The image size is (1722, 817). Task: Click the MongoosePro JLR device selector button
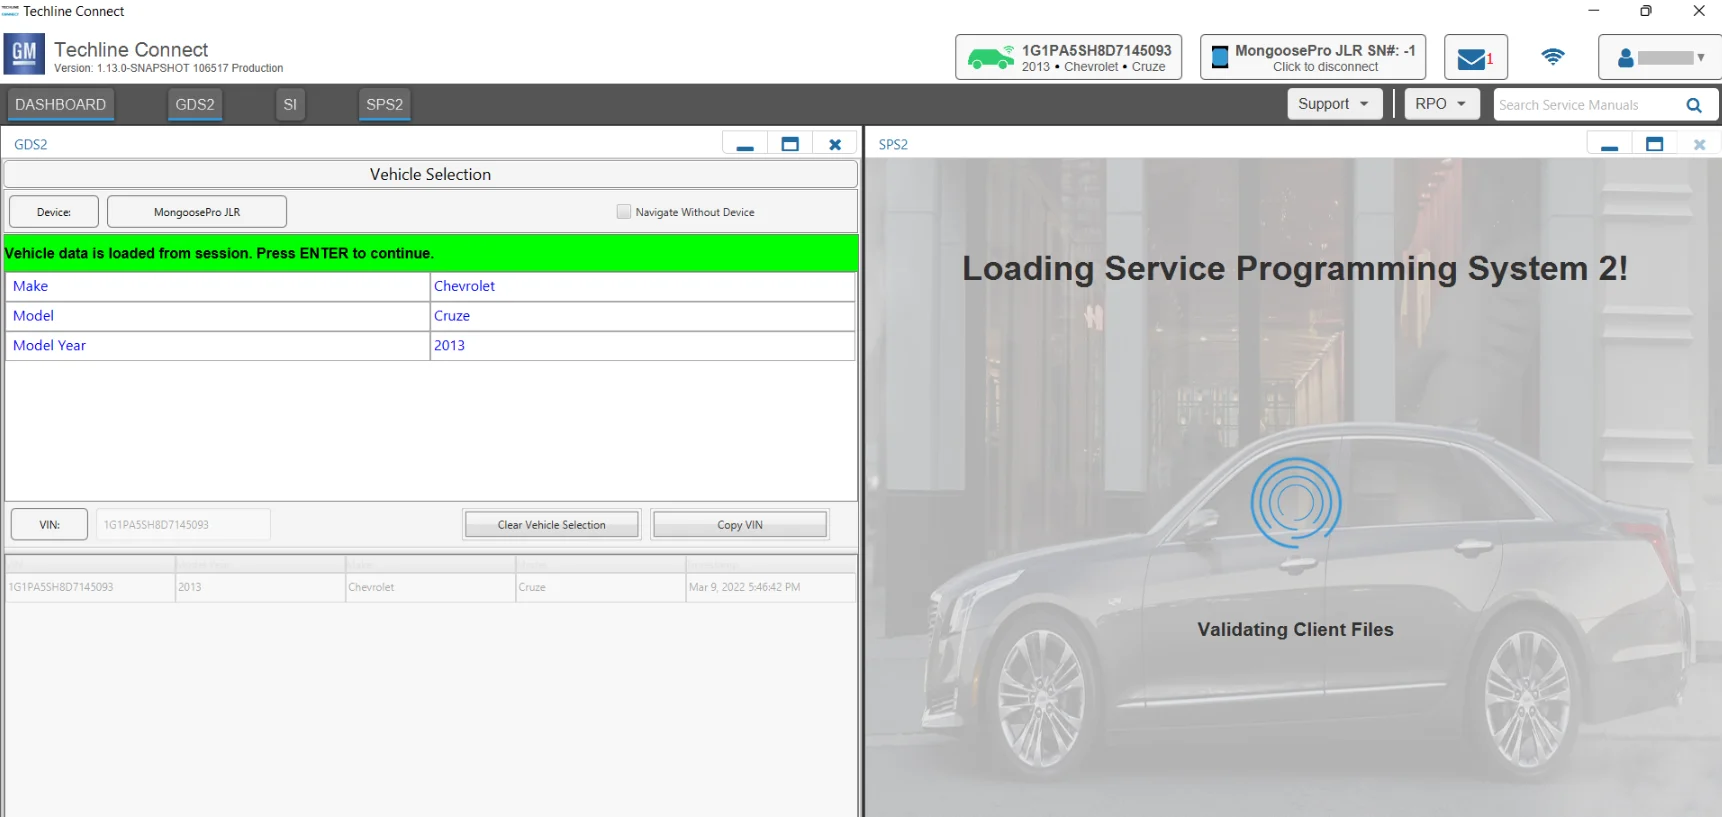(197, 212)
